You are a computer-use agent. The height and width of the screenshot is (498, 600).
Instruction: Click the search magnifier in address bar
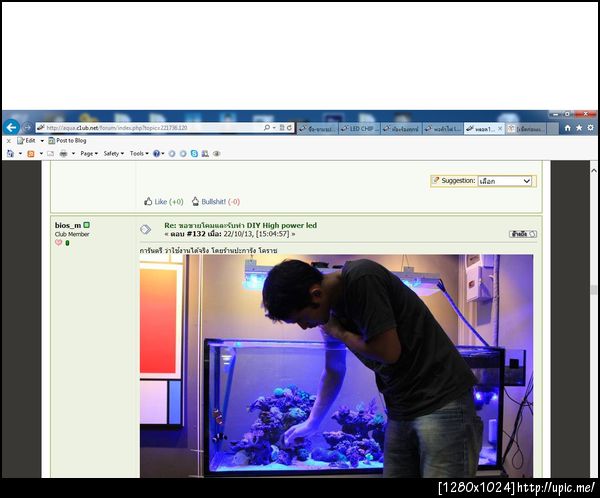(x=267, y=127)
